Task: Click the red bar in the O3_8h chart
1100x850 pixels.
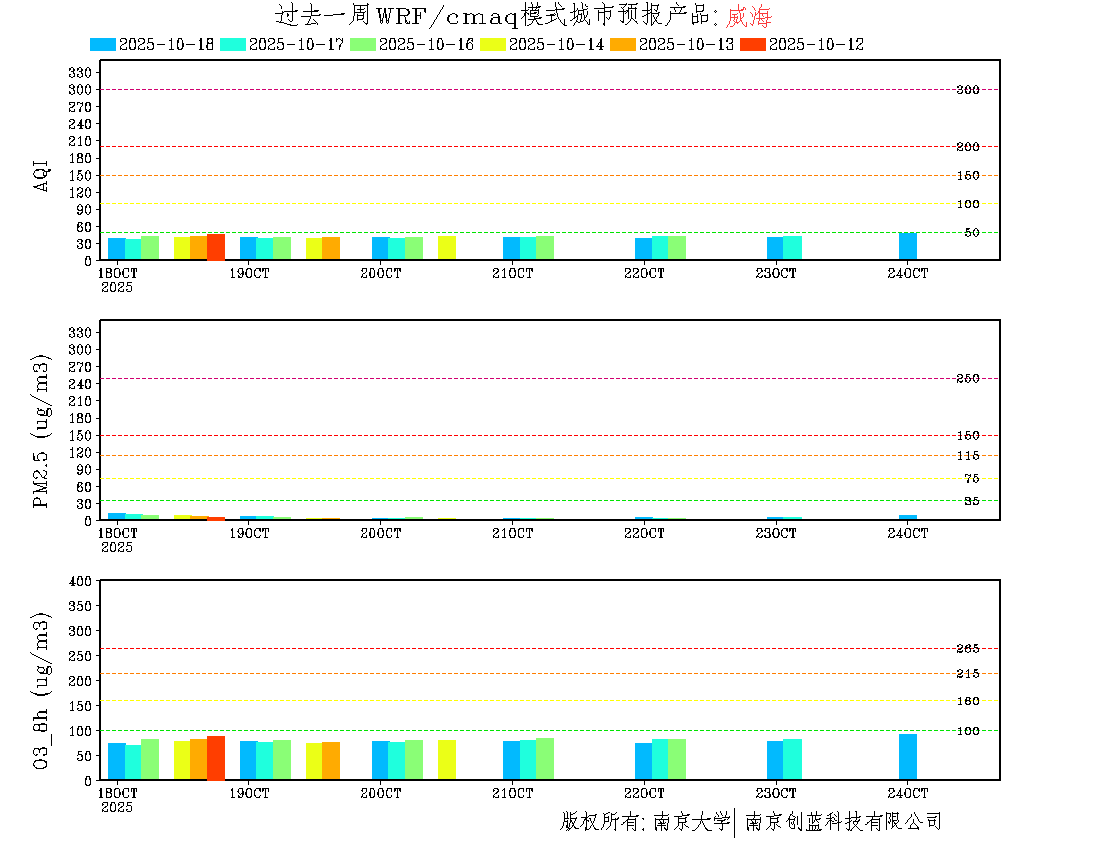Action: pyautogui.click(x=216, y=758)
